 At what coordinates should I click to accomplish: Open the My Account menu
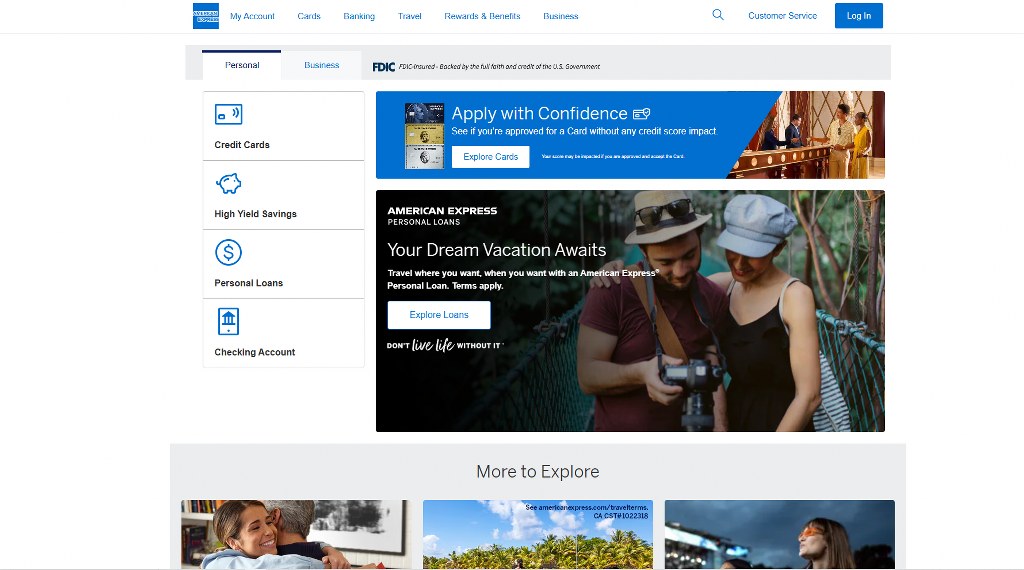tap(252, 16)
